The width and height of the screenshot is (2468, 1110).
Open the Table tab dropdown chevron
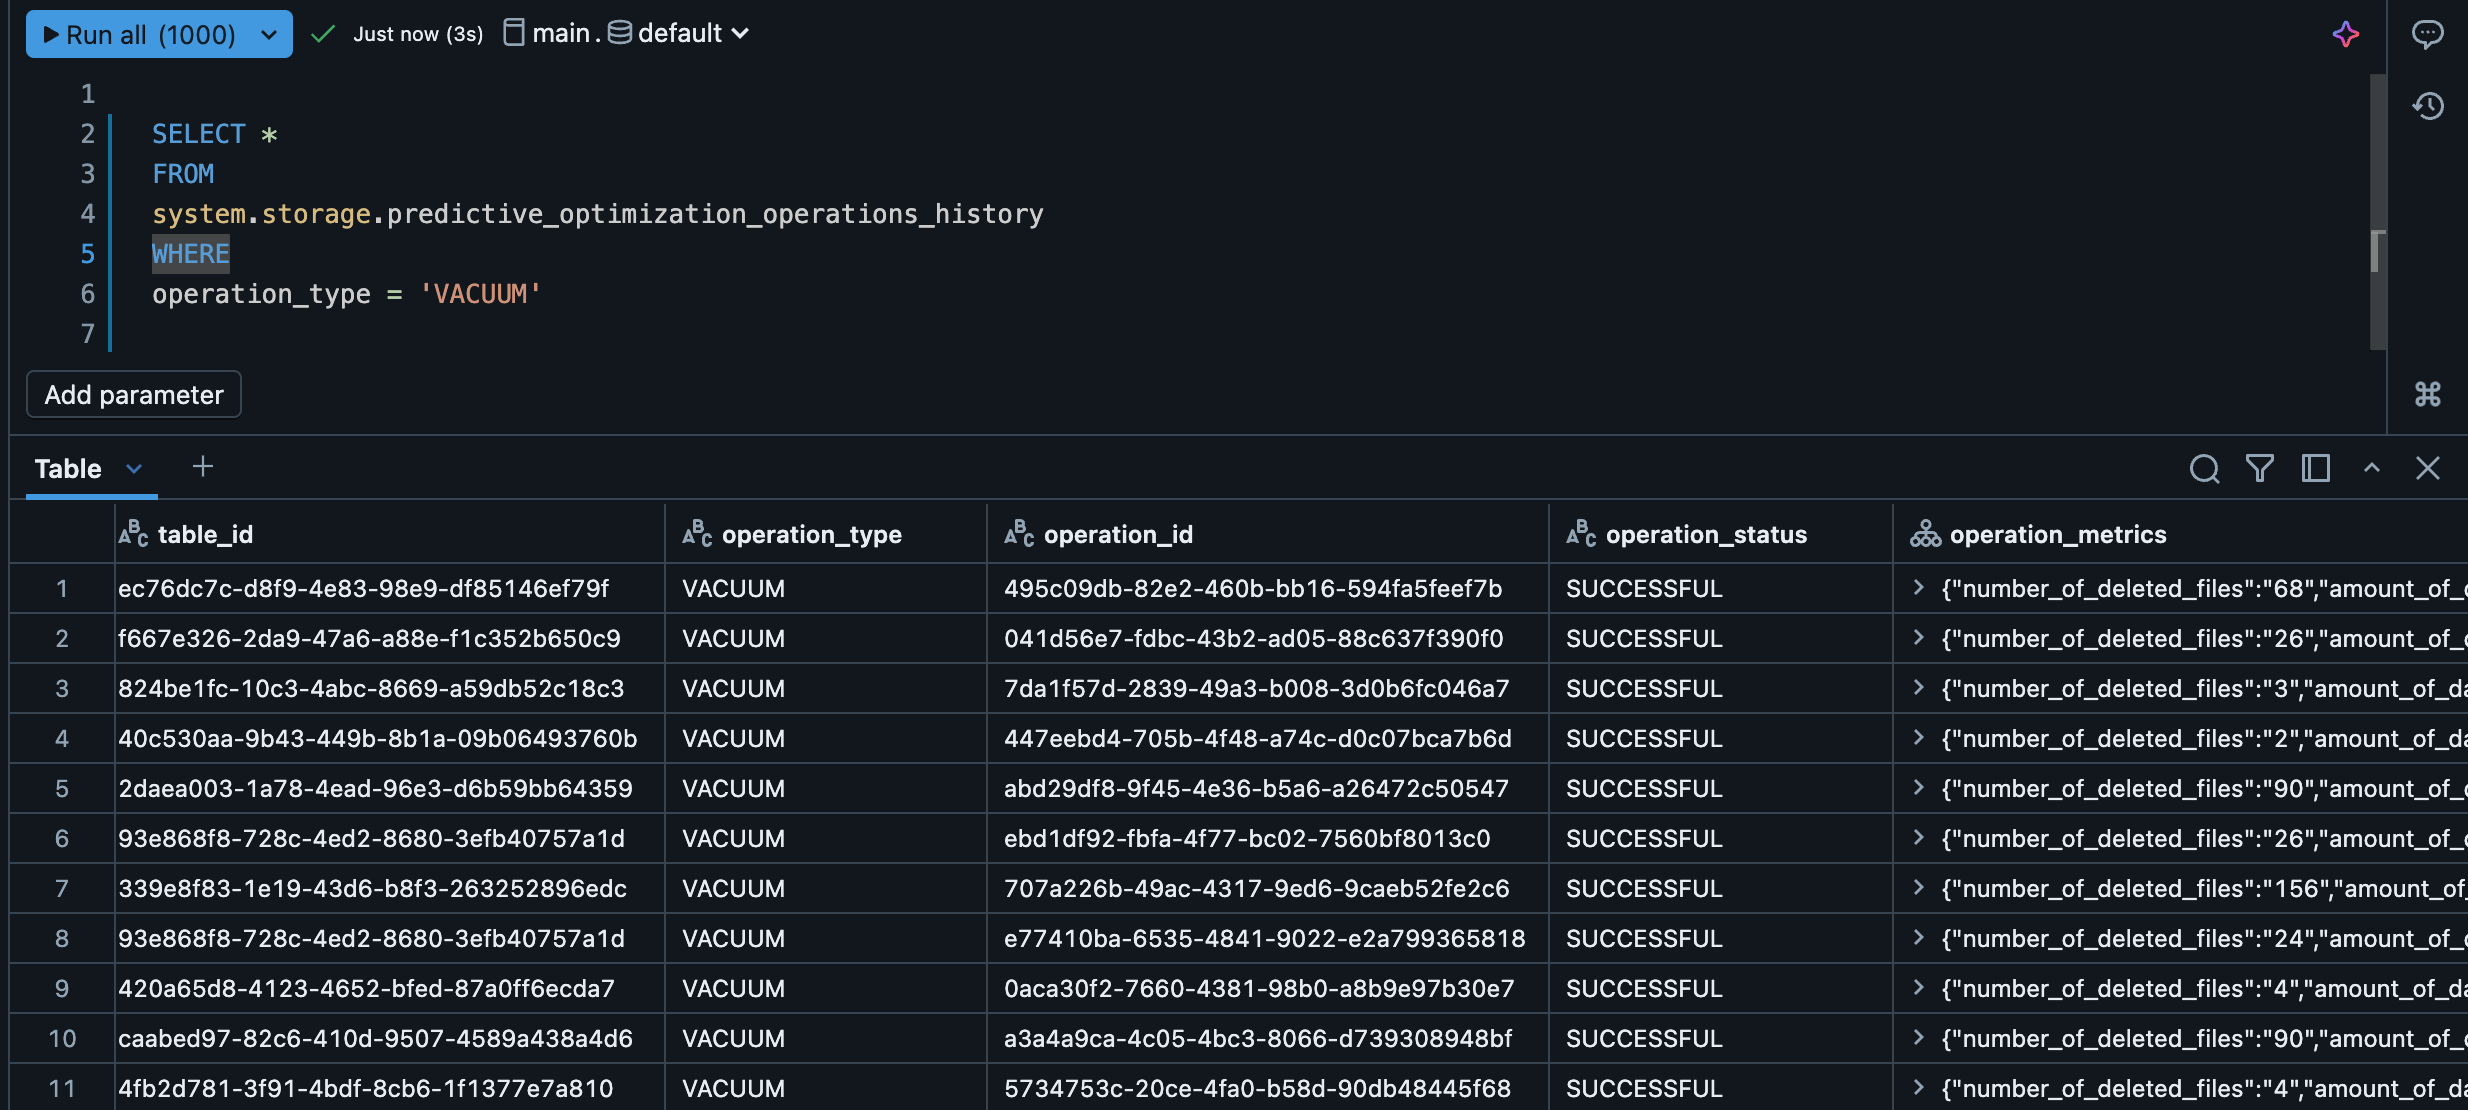coord(134,469)
